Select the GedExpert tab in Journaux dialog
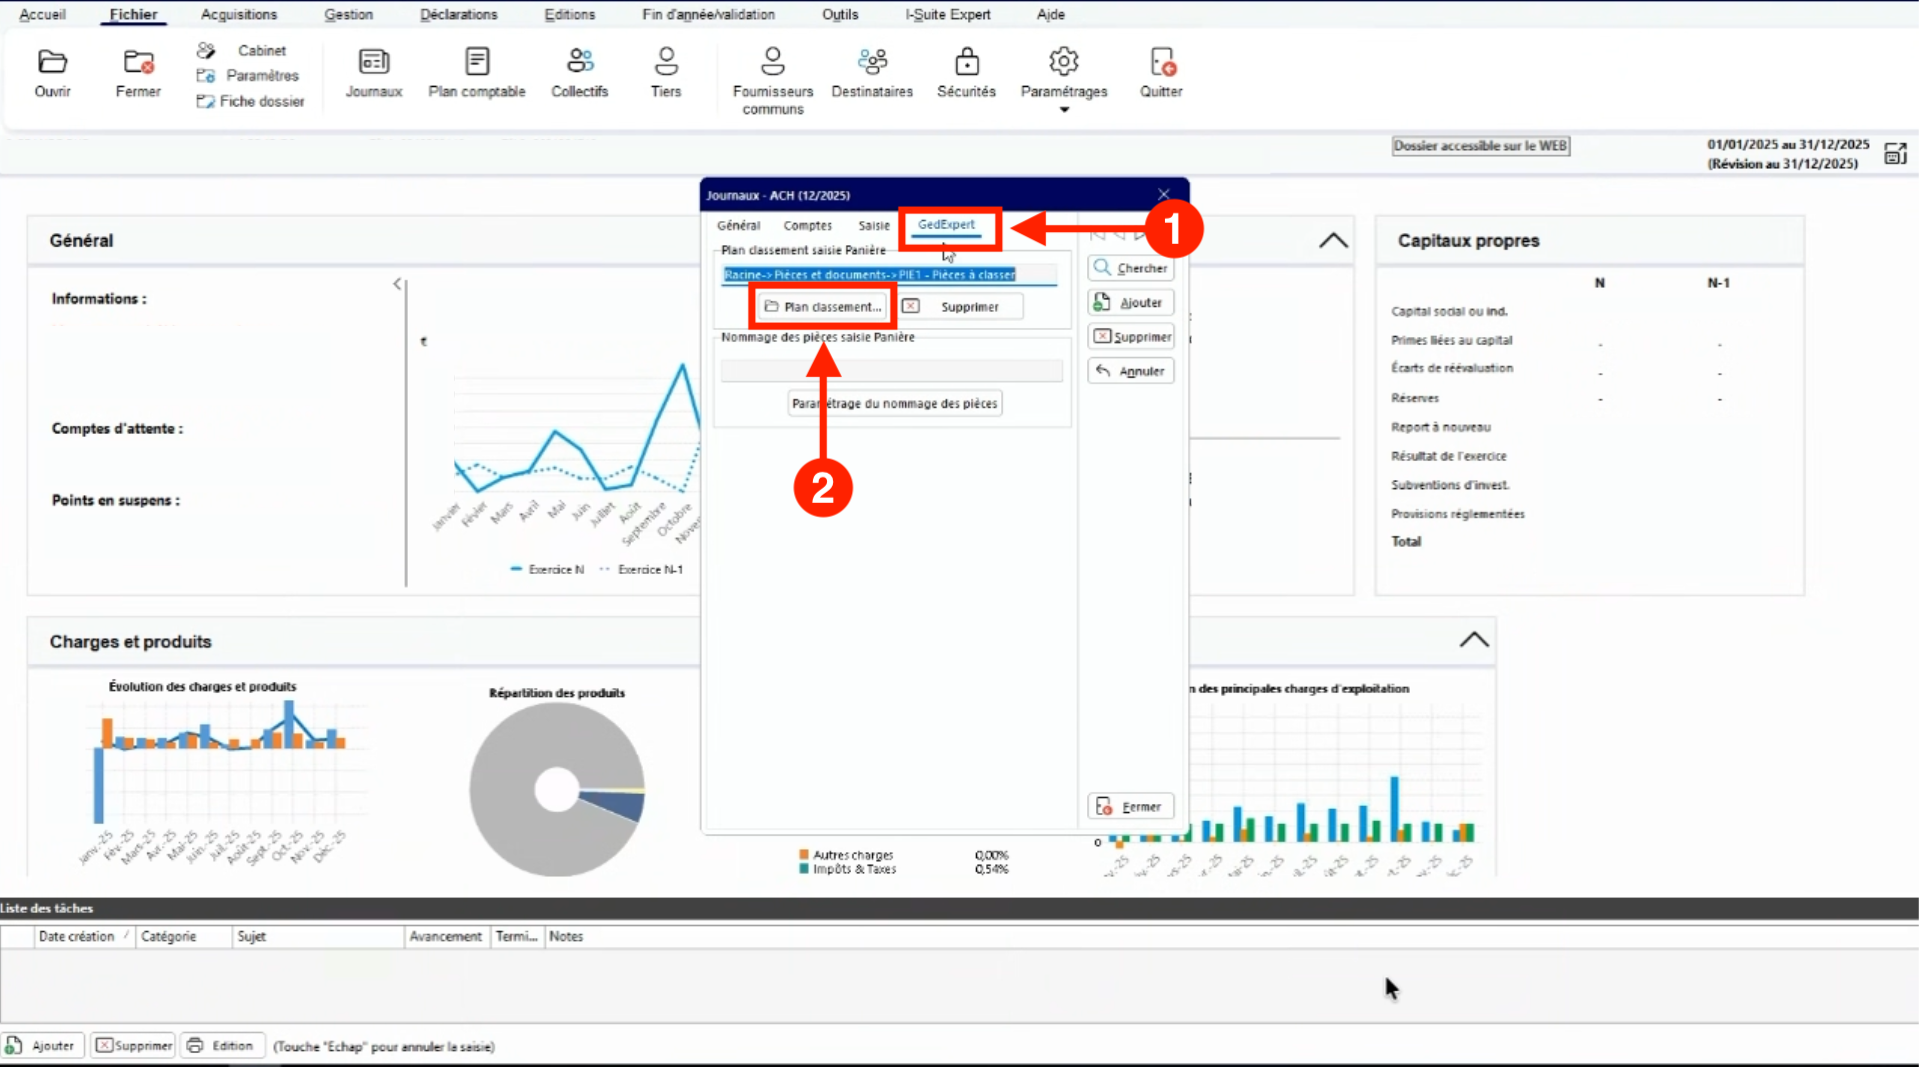This screenshot has height=1067, width=1919. click(946, 225)
